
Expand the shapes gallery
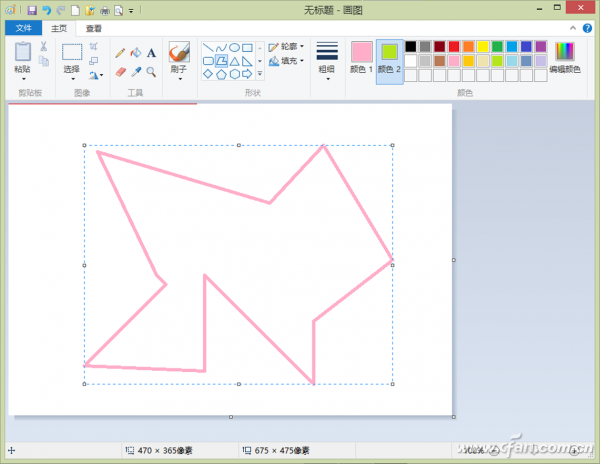click(x=260, y=73)
